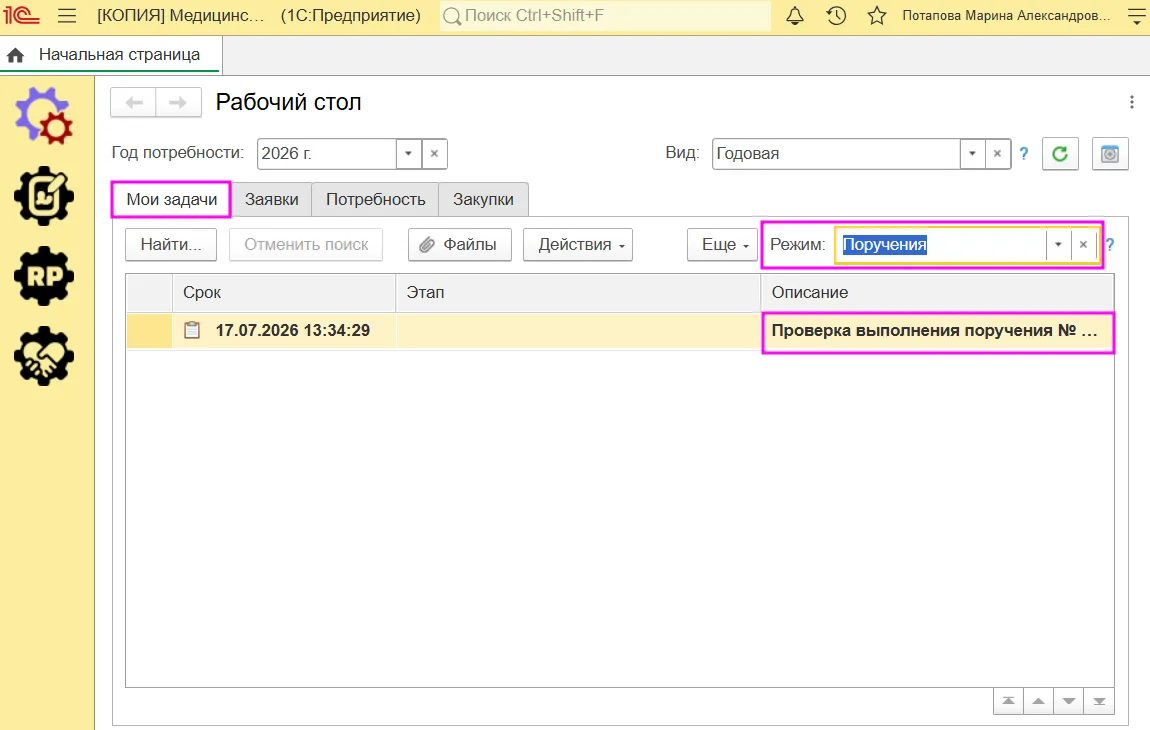Refresh the desktop with green arrow icon

1060,154
